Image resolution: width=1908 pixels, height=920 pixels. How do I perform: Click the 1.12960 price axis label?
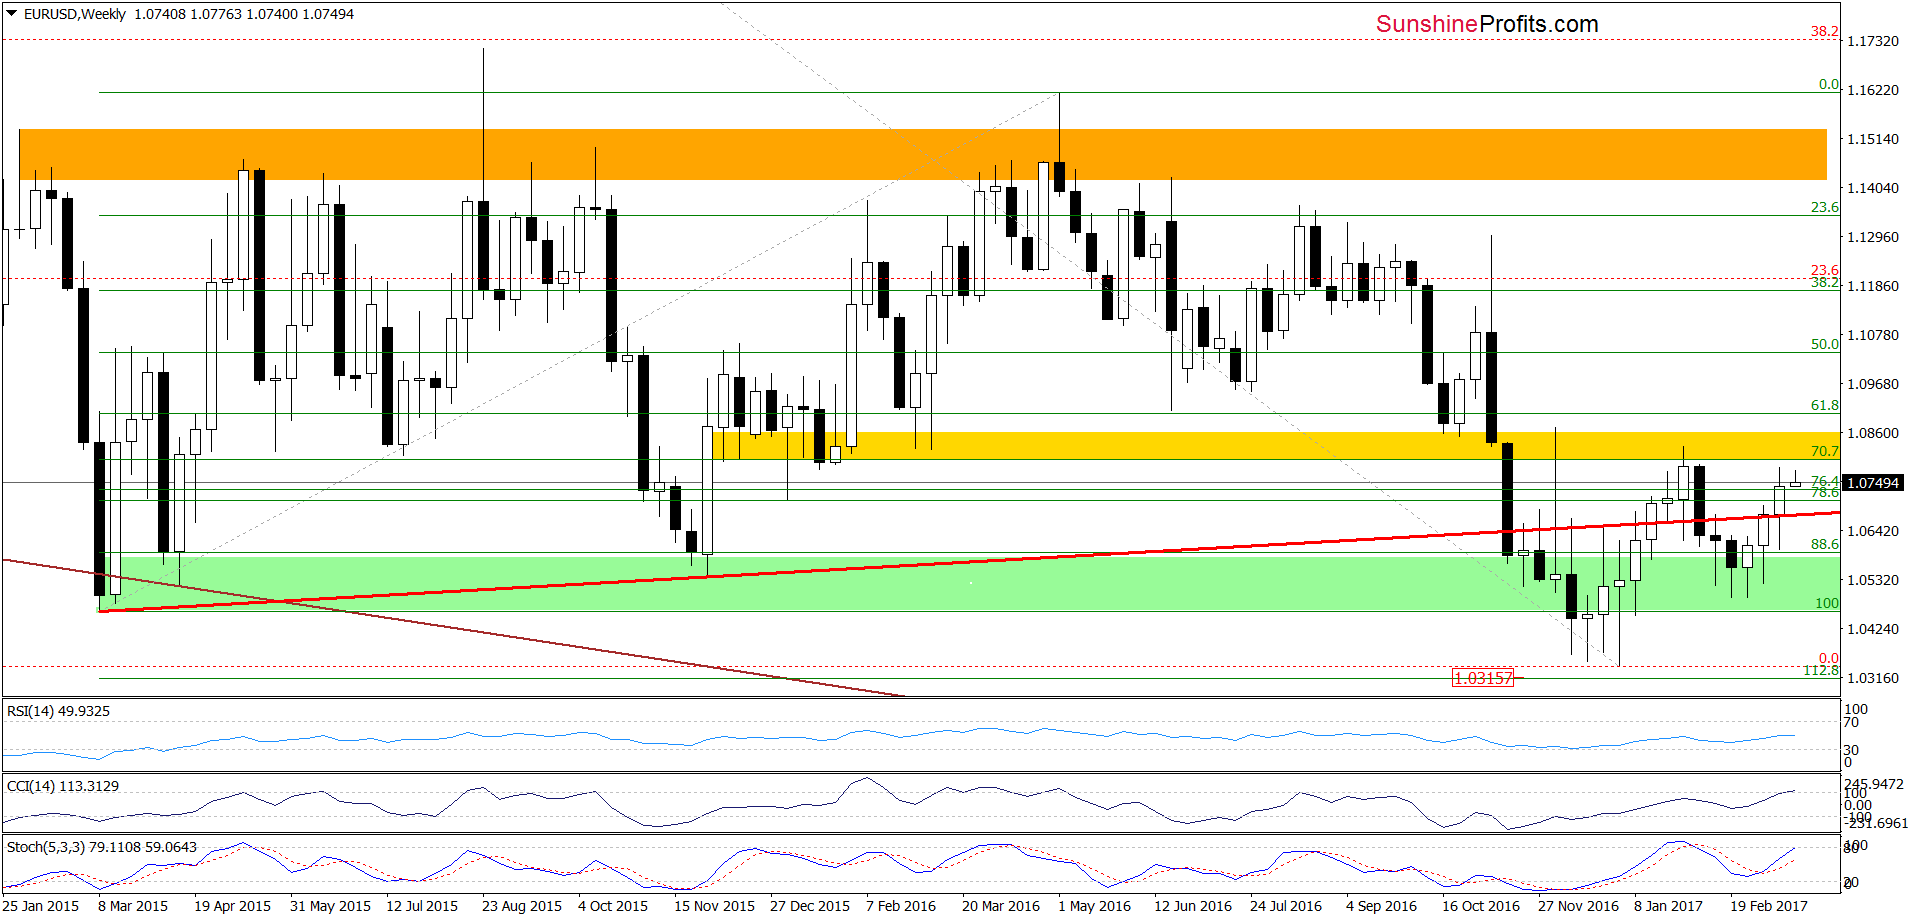click(1873, 237)
